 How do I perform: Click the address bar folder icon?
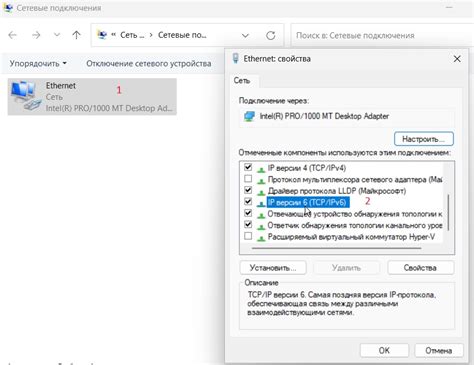pyautogui.click(x=102, y=35)
